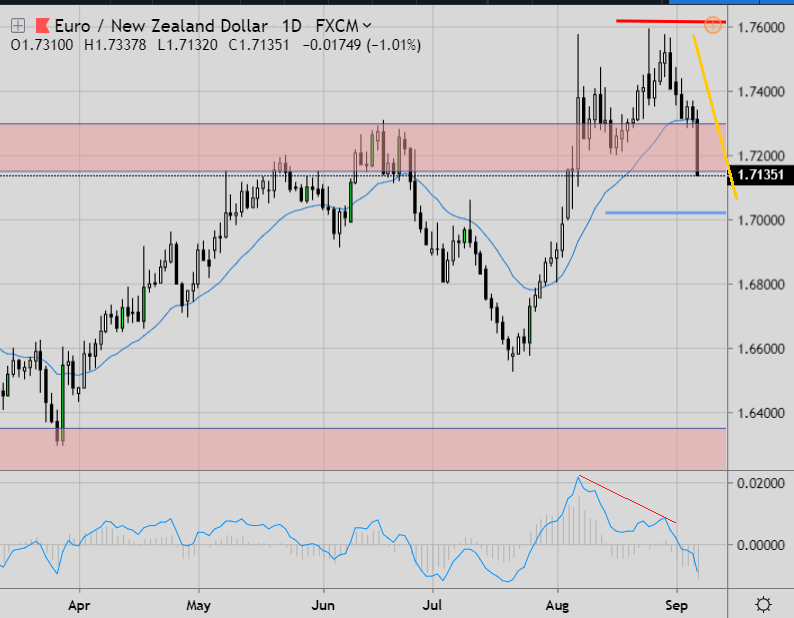The height and width of the screenshot is (618, 794).
Task: Click the 0.00000 indicator axis label
Action: [761, 545]
